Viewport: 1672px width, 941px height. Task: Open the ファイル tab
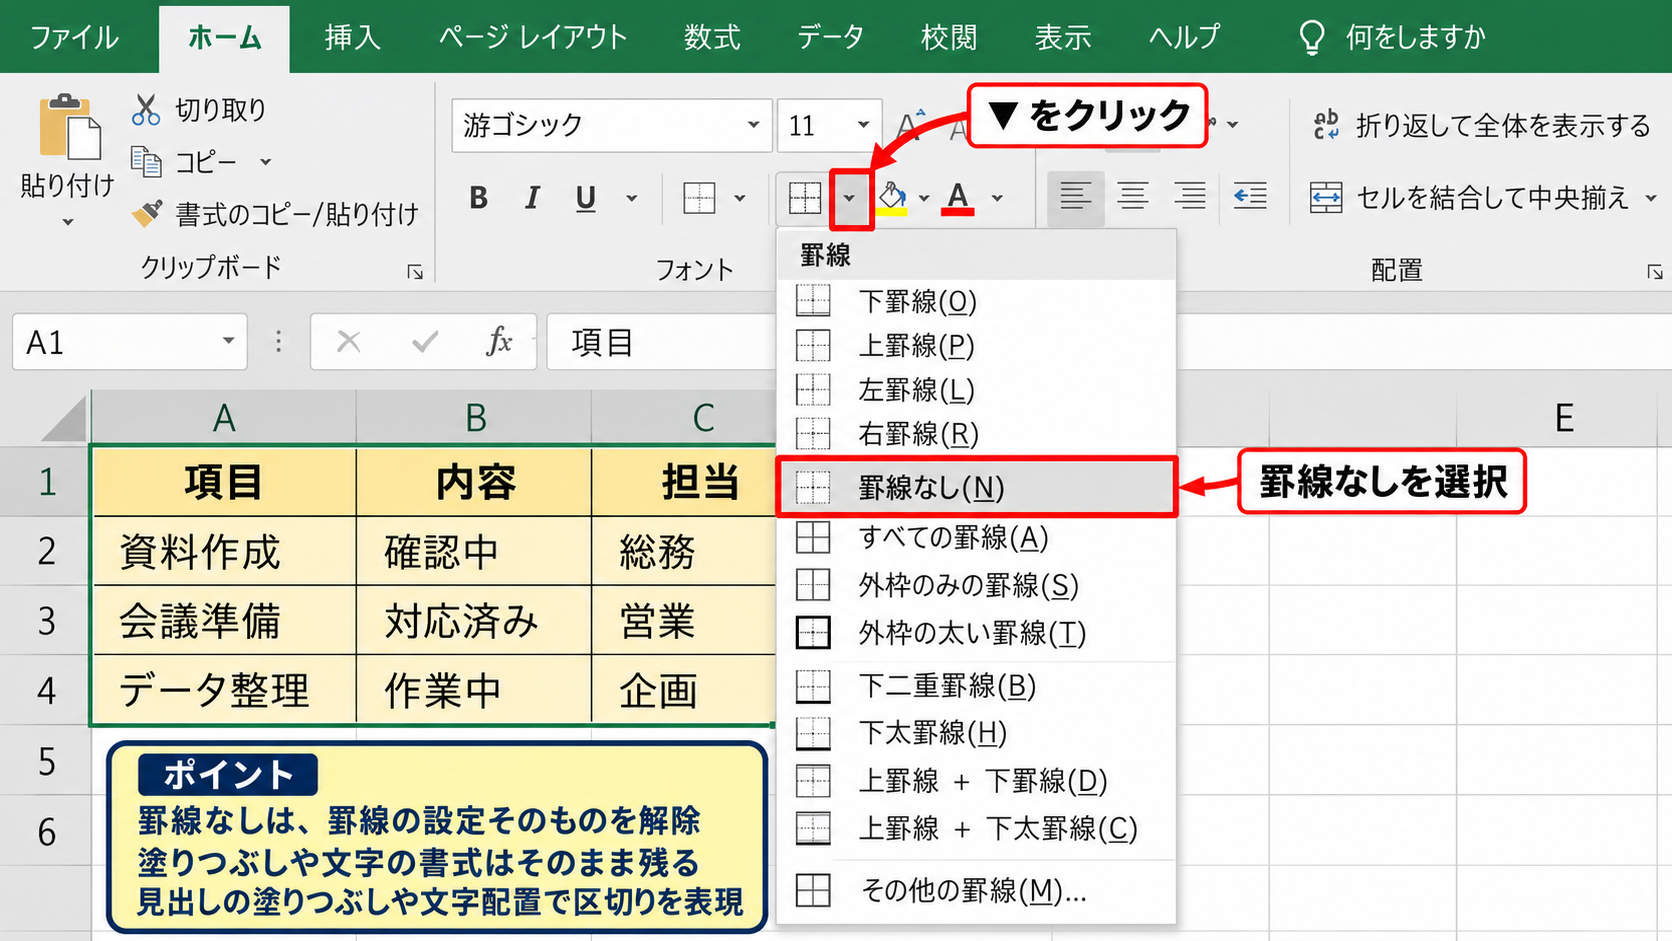74,38
